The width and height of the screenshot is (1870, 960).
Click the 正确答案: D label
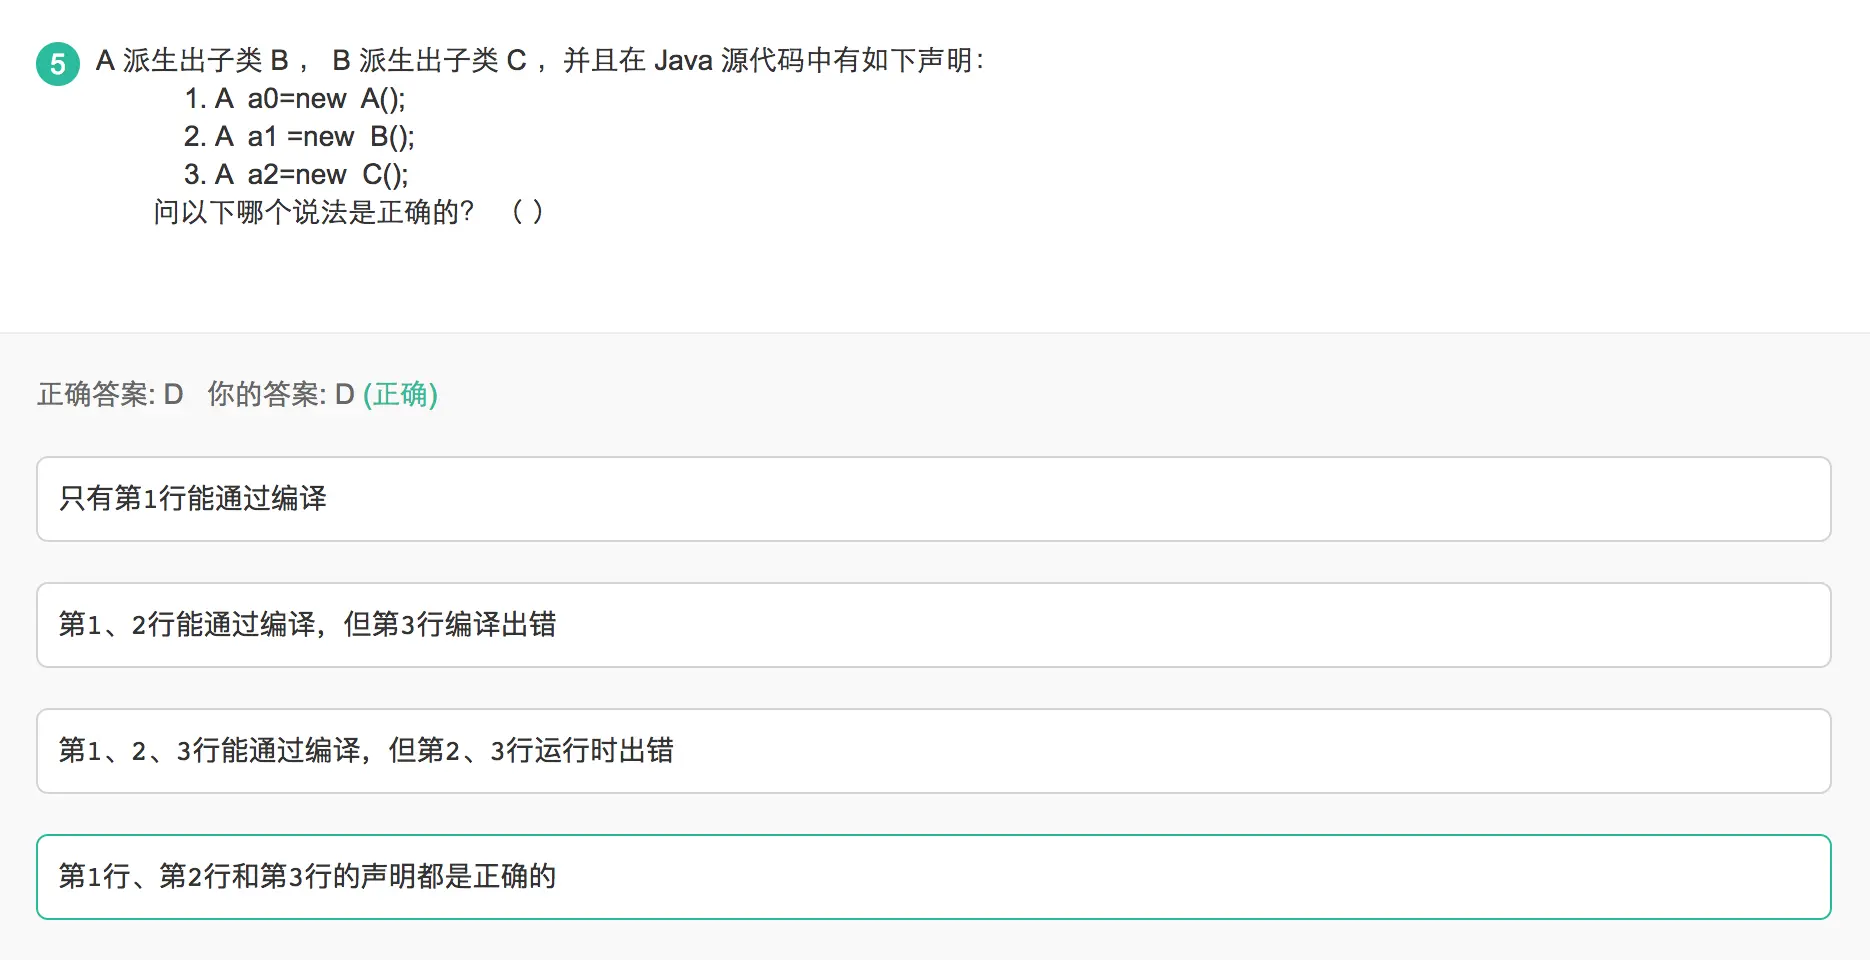click(x=110, y=395)
